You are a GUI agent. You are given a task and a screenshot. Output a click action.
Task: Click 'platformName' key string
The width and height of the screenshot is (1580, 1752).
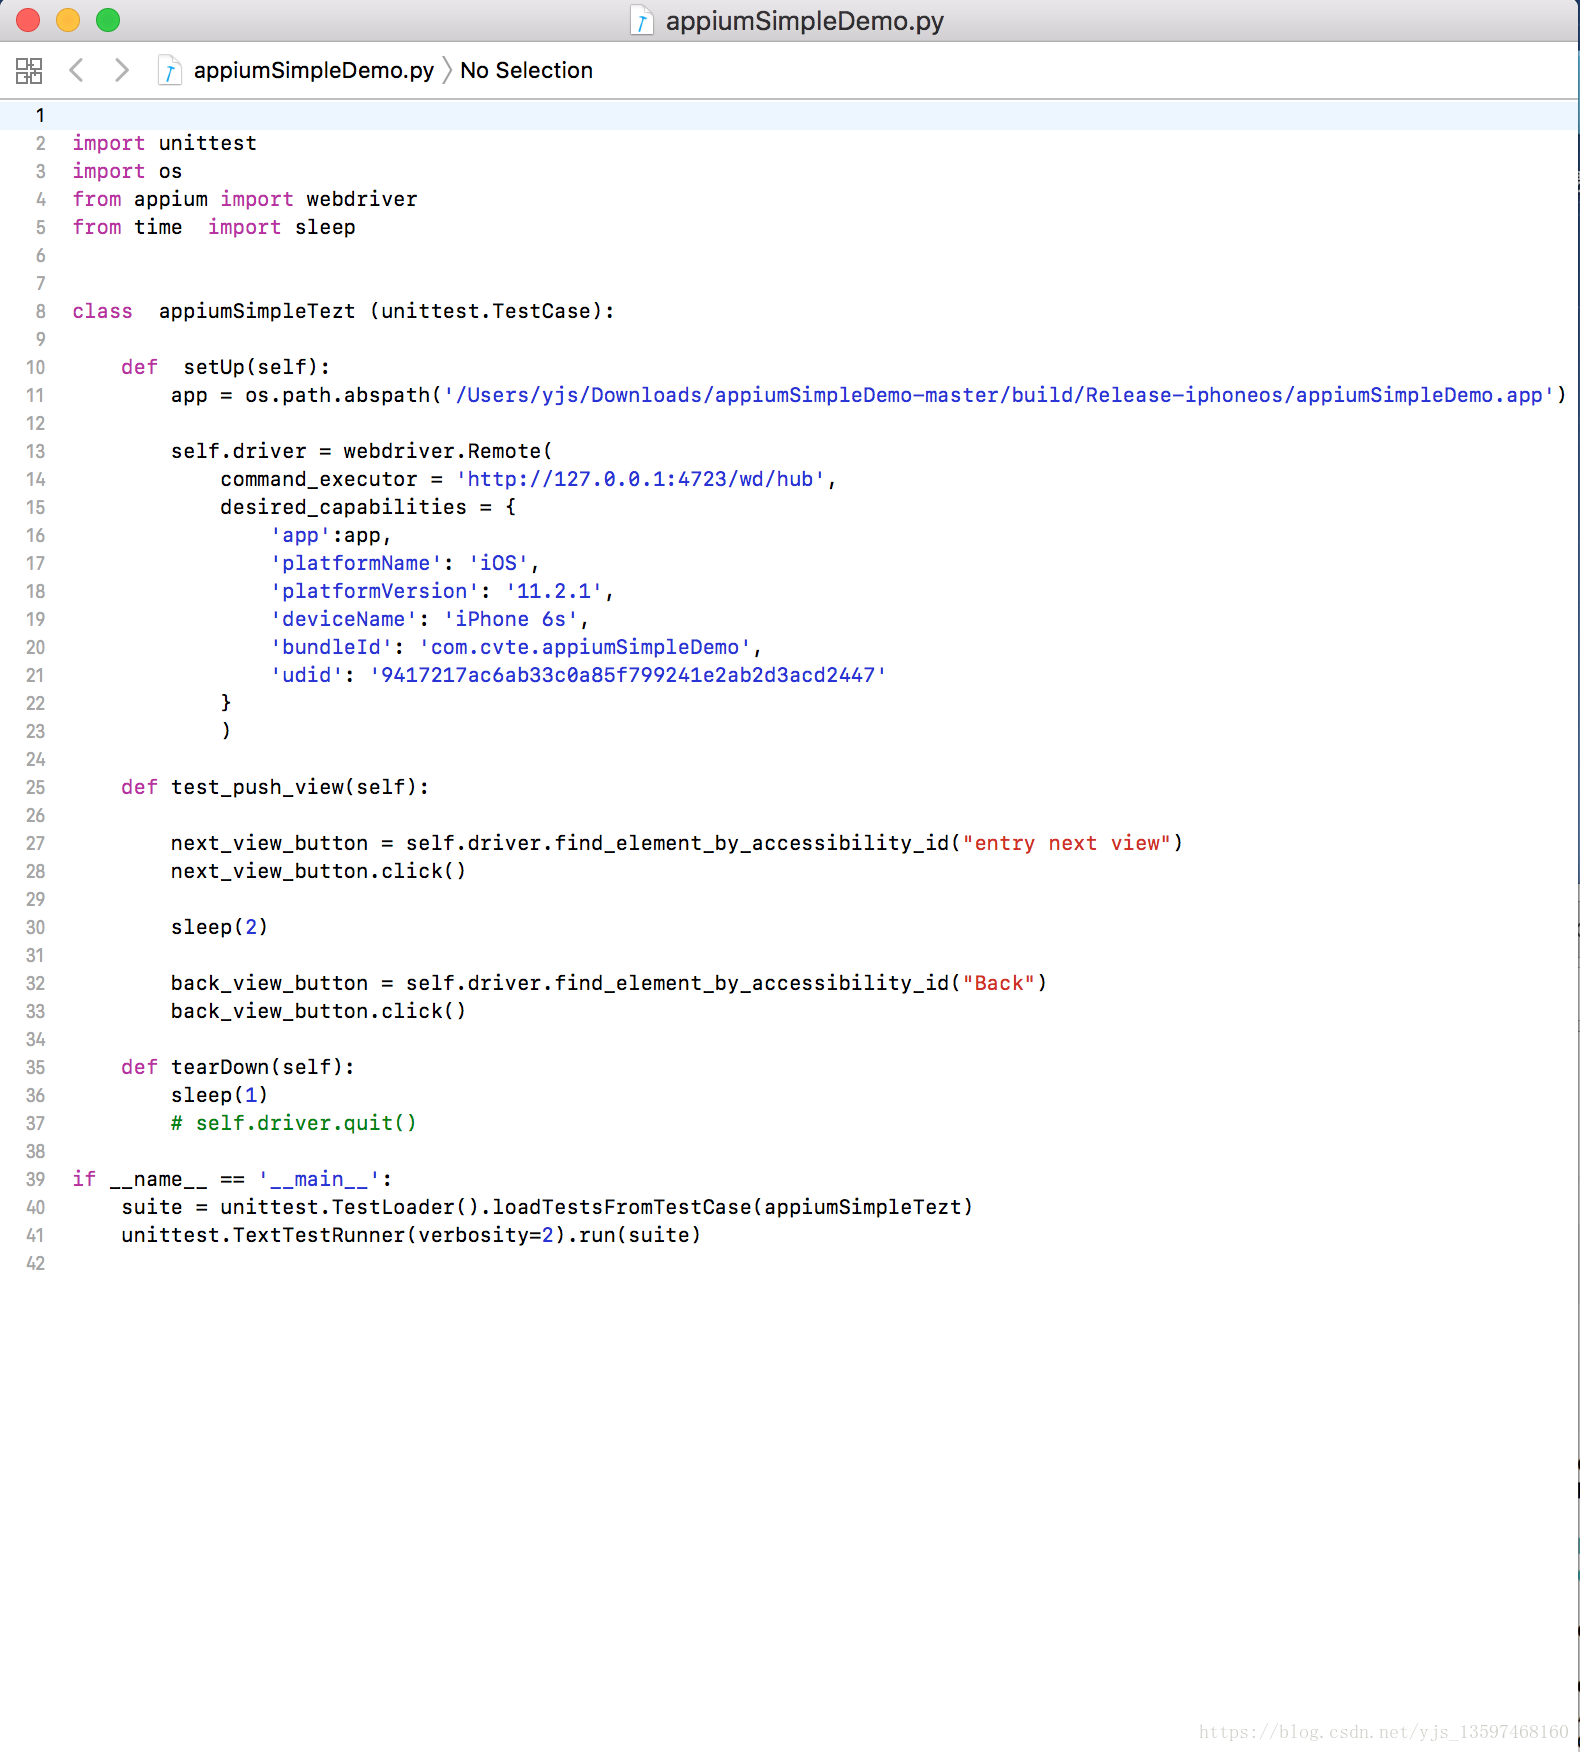(356, 563)
